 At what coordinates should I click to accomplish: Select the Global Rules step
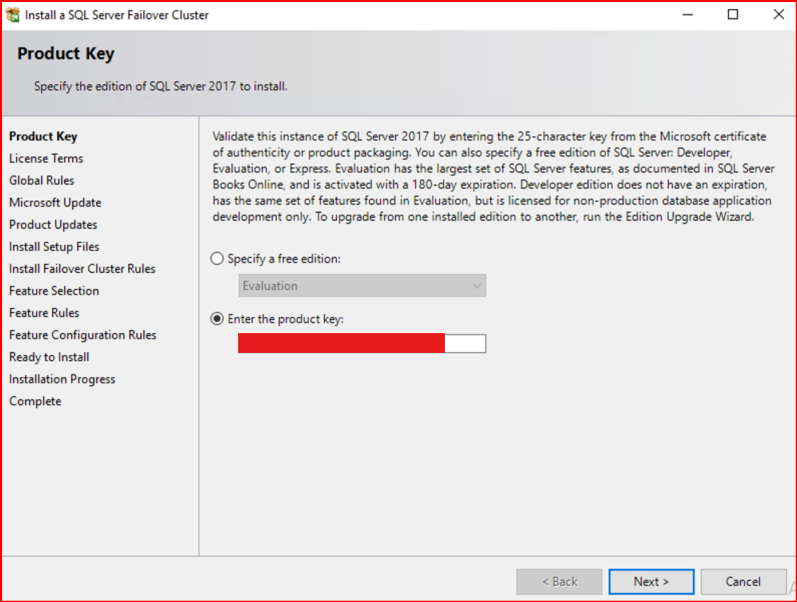42,180
